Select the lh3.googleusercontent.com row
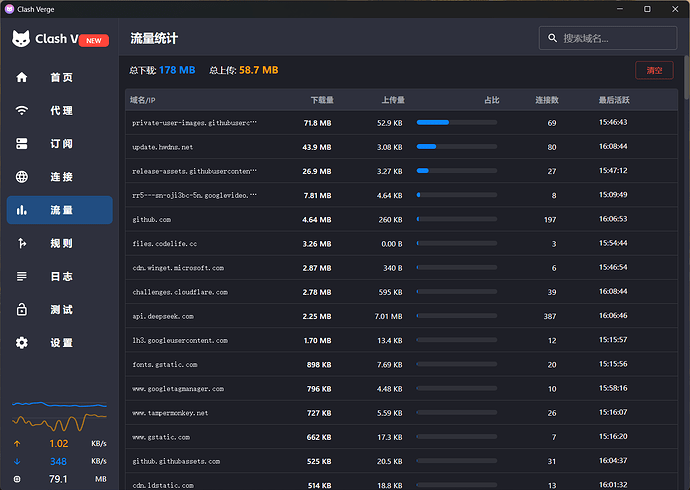The width and height of the screenshot is (690, 490). coord(401,340)
